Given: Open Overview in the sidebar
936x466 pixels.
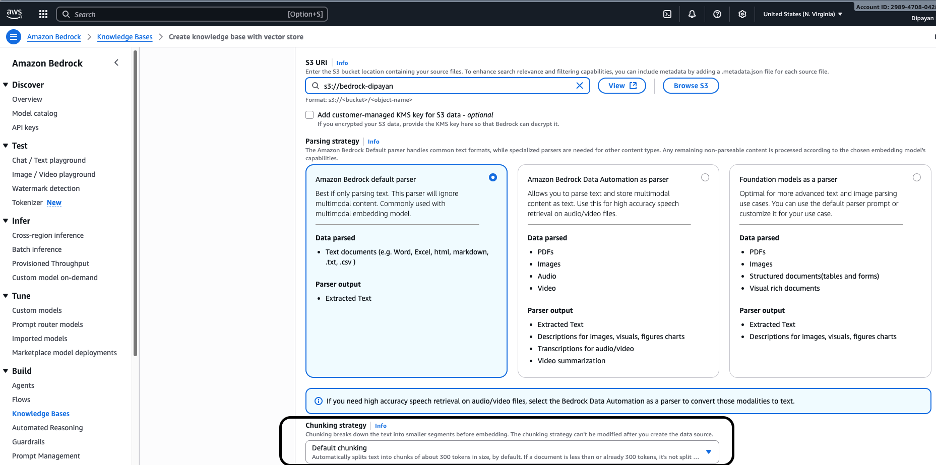Looking at the screenshot, I should [27, 100].
